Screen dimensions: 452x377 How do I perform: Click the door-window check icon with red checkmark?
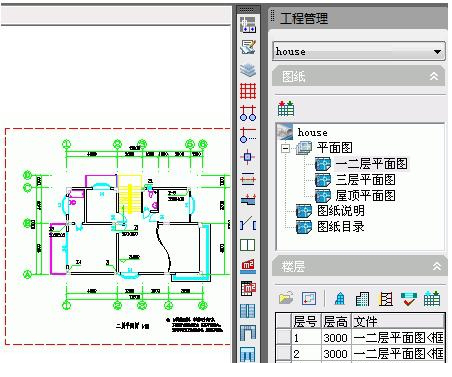(409, 299)
